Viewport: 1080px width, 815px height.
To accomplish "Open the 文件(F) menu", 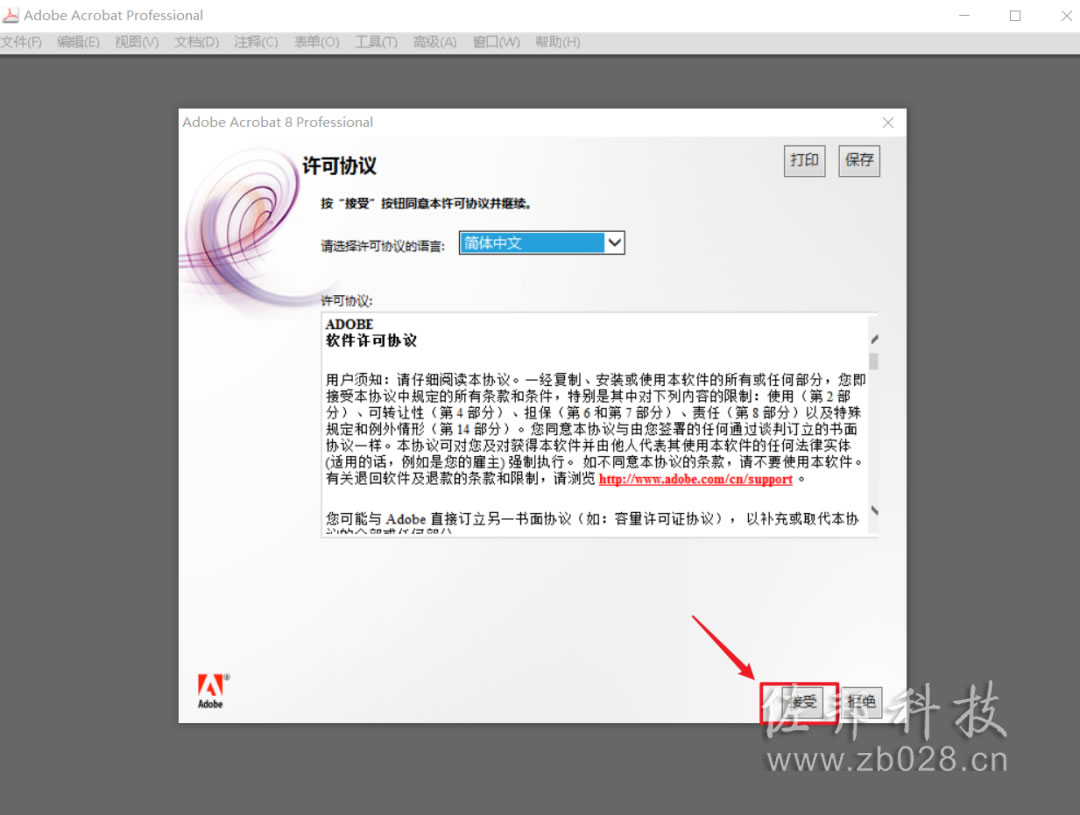I will point(21,43).
